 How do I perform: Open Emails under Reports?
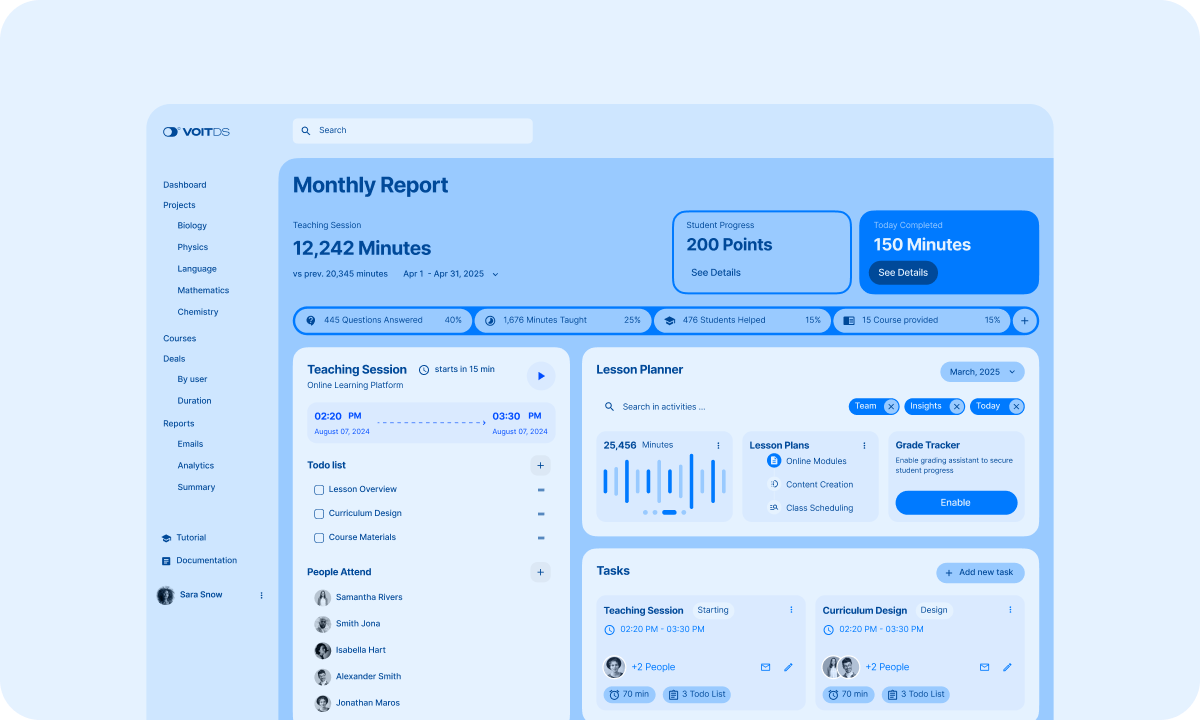coord(190,444)
